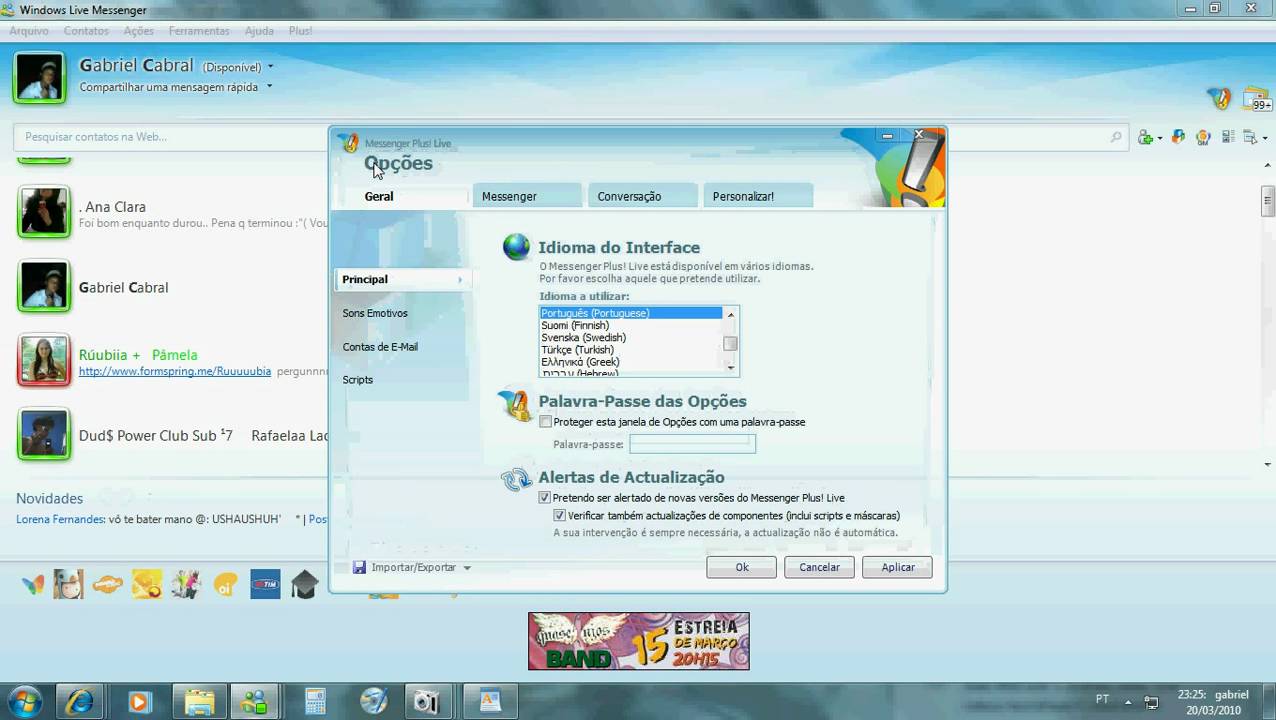Show hidden system tray icons
The height and width of the screenshot is (720, 1276).
(1128, 700)
